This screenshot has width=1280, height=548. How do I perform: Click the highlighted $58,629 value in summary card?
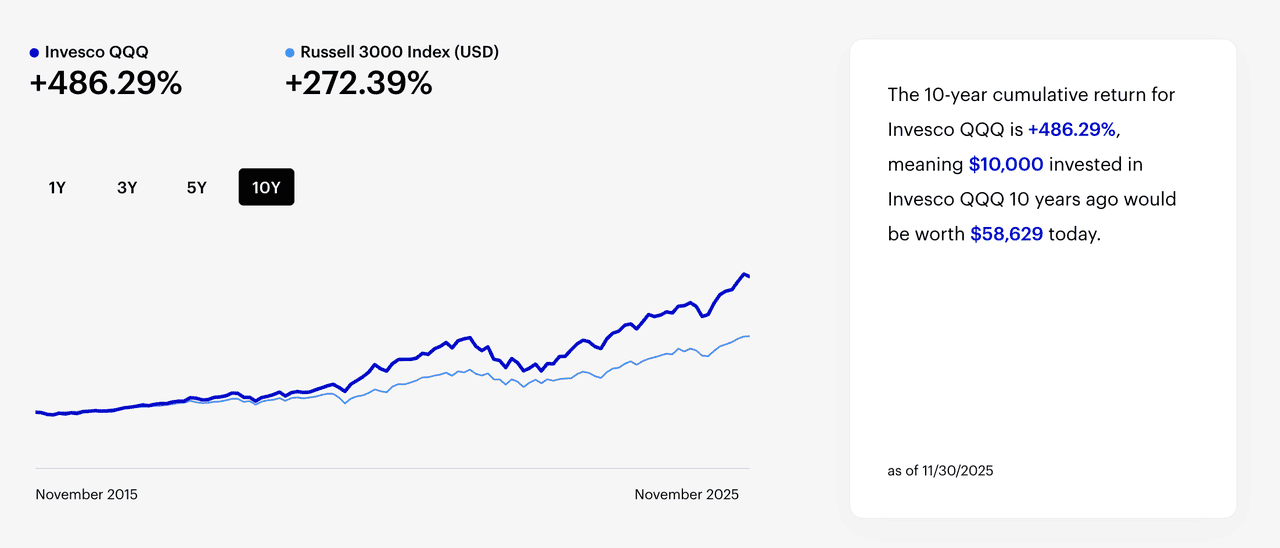[1006, 234]
